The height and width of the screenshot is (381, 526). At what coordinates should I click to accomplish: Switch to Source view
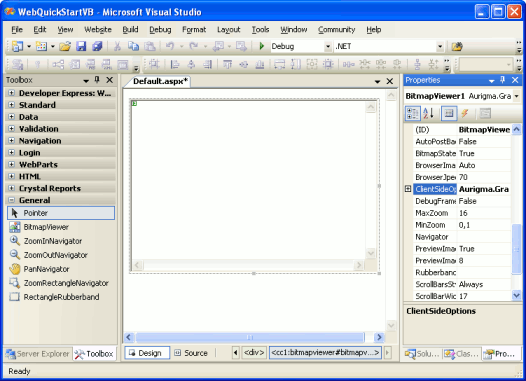[191, 353]
